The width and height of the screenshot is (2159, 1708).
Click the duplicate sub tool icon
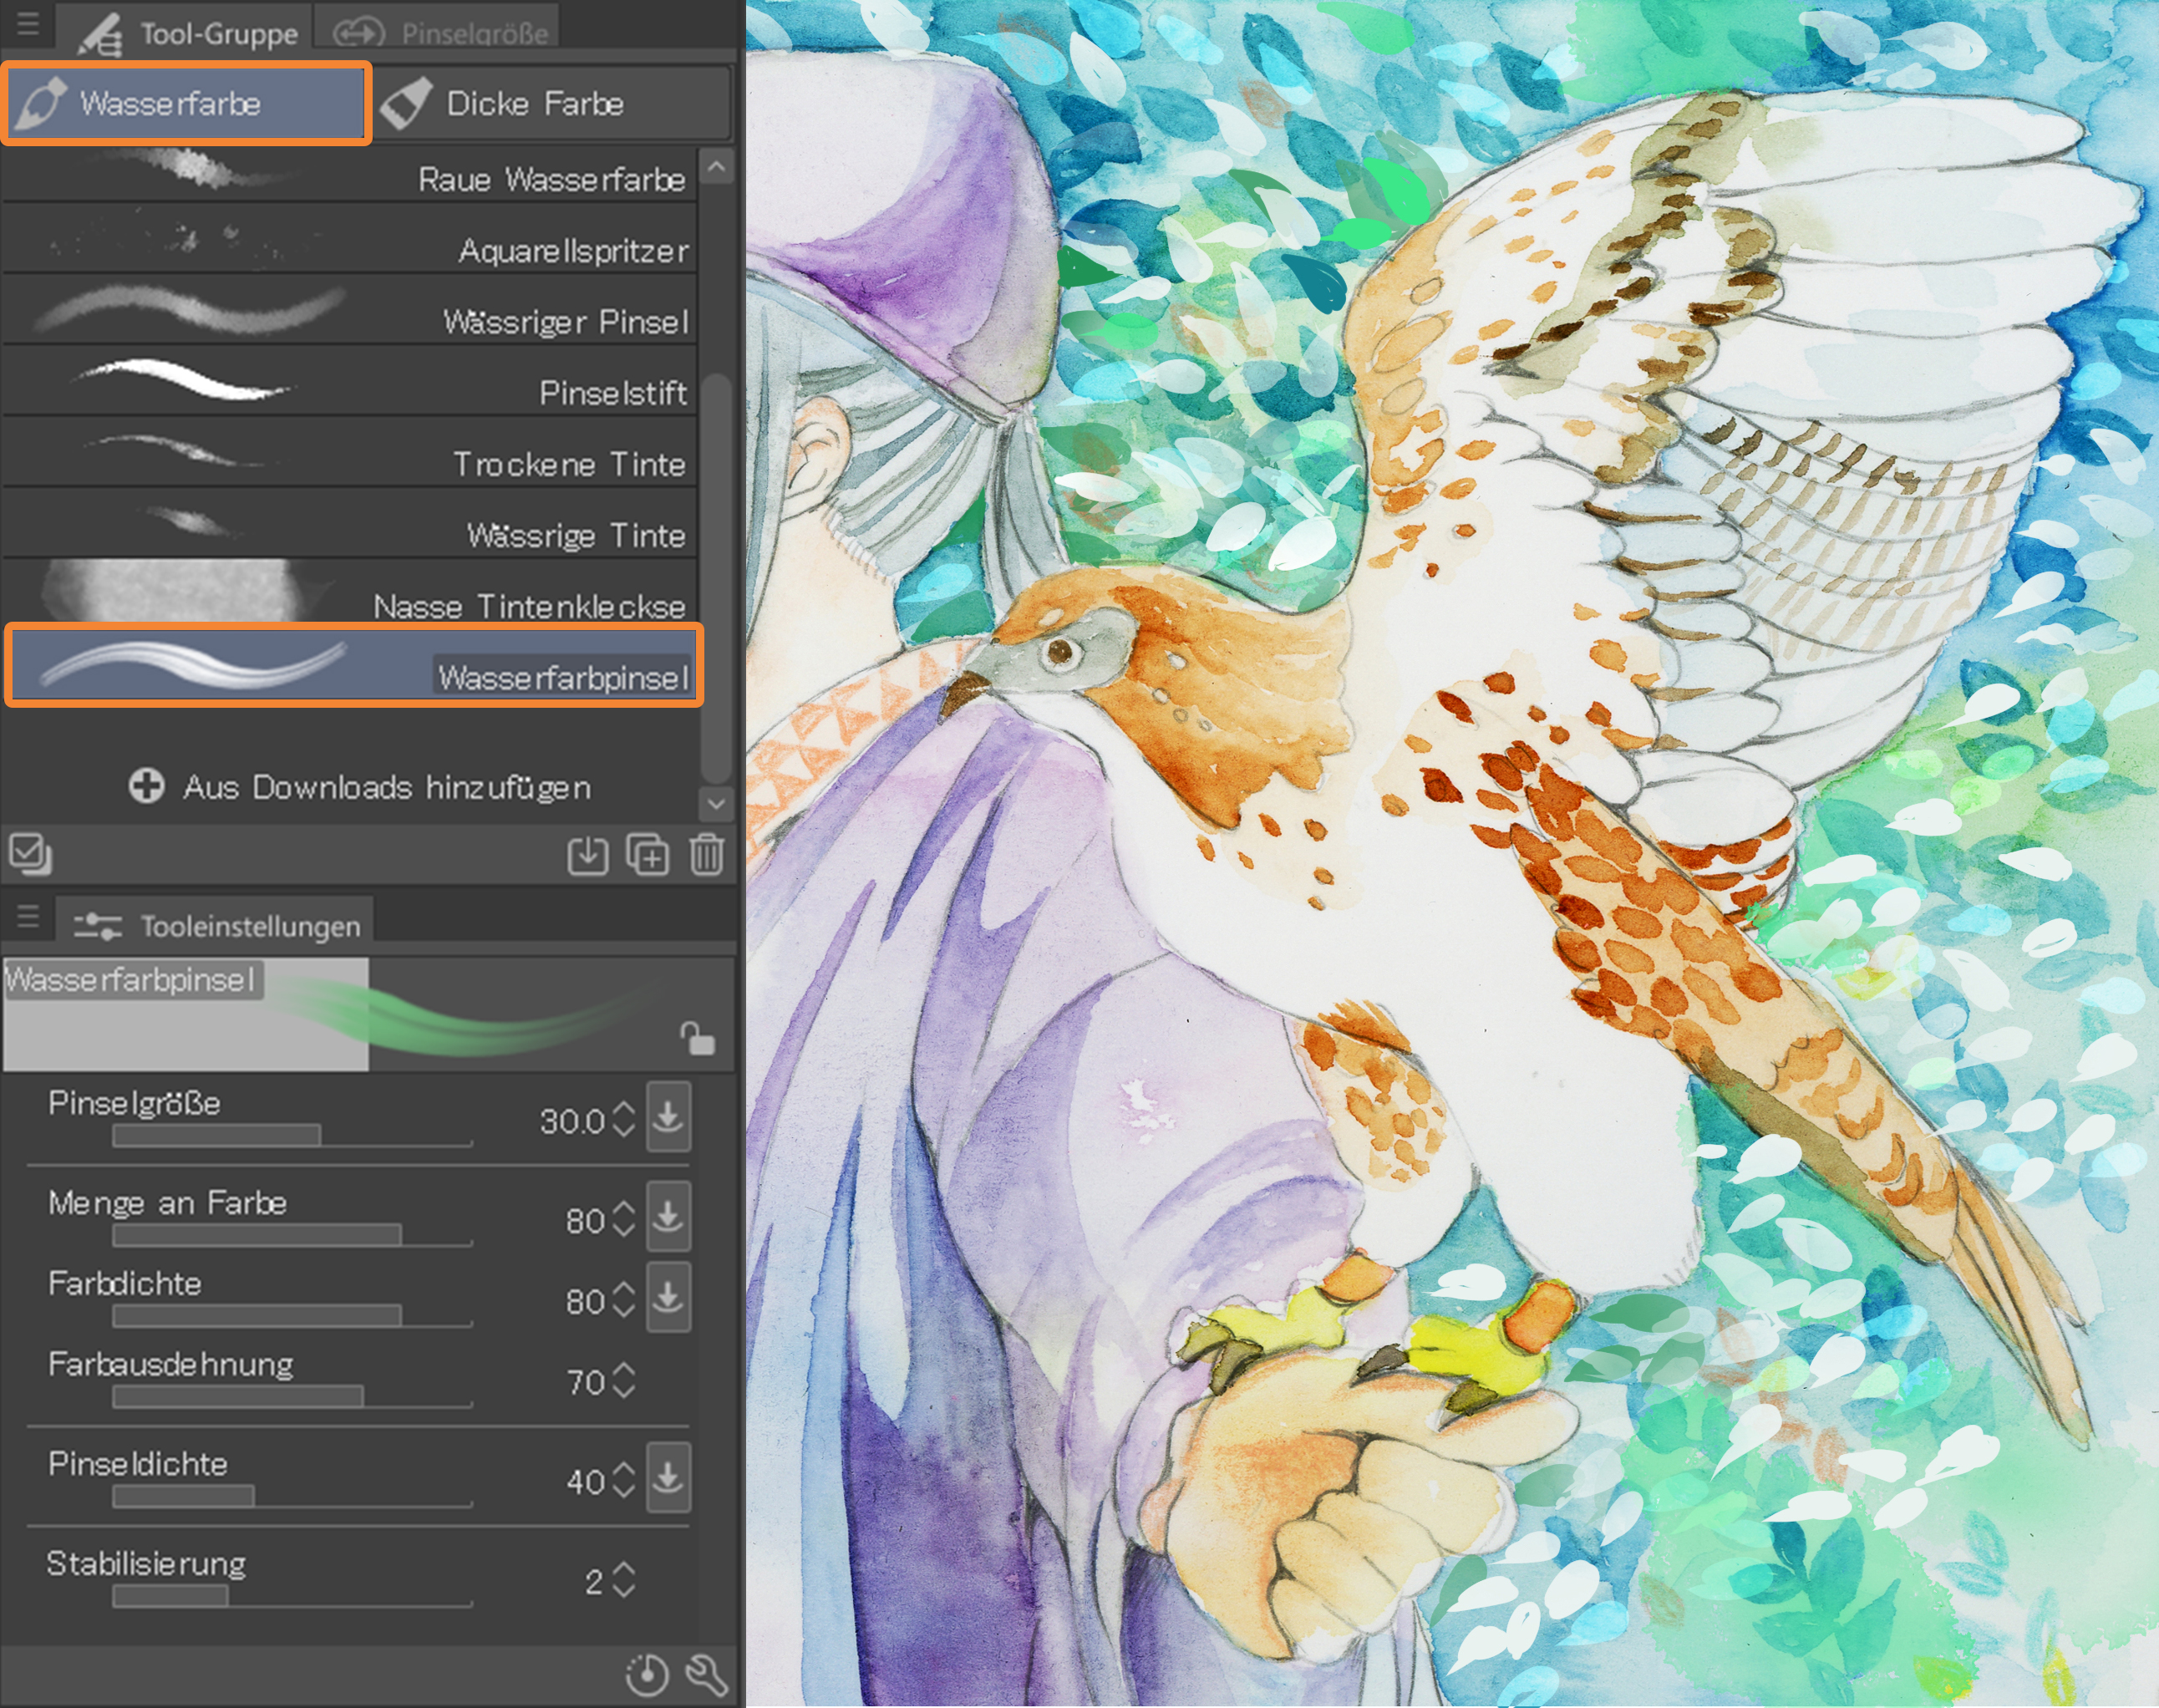pos(647,854)
